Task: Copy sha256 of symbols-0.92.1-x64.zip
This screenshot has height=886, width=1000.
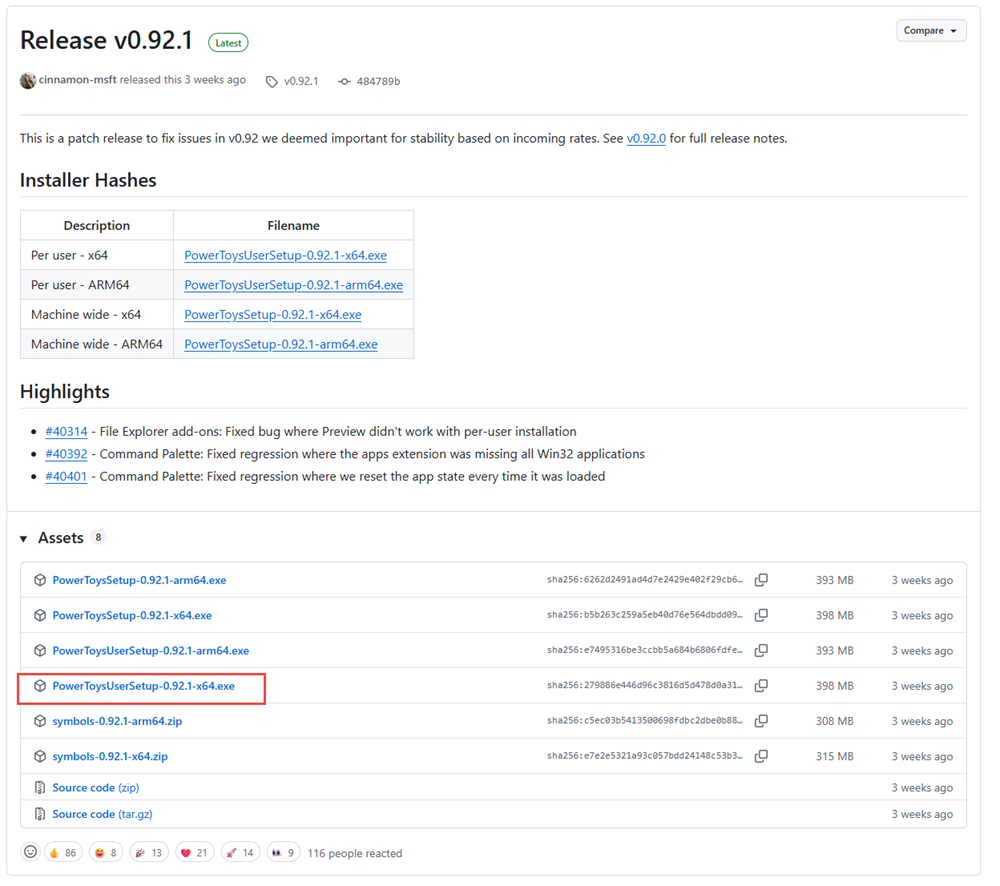Action: (x=761, y=755)
